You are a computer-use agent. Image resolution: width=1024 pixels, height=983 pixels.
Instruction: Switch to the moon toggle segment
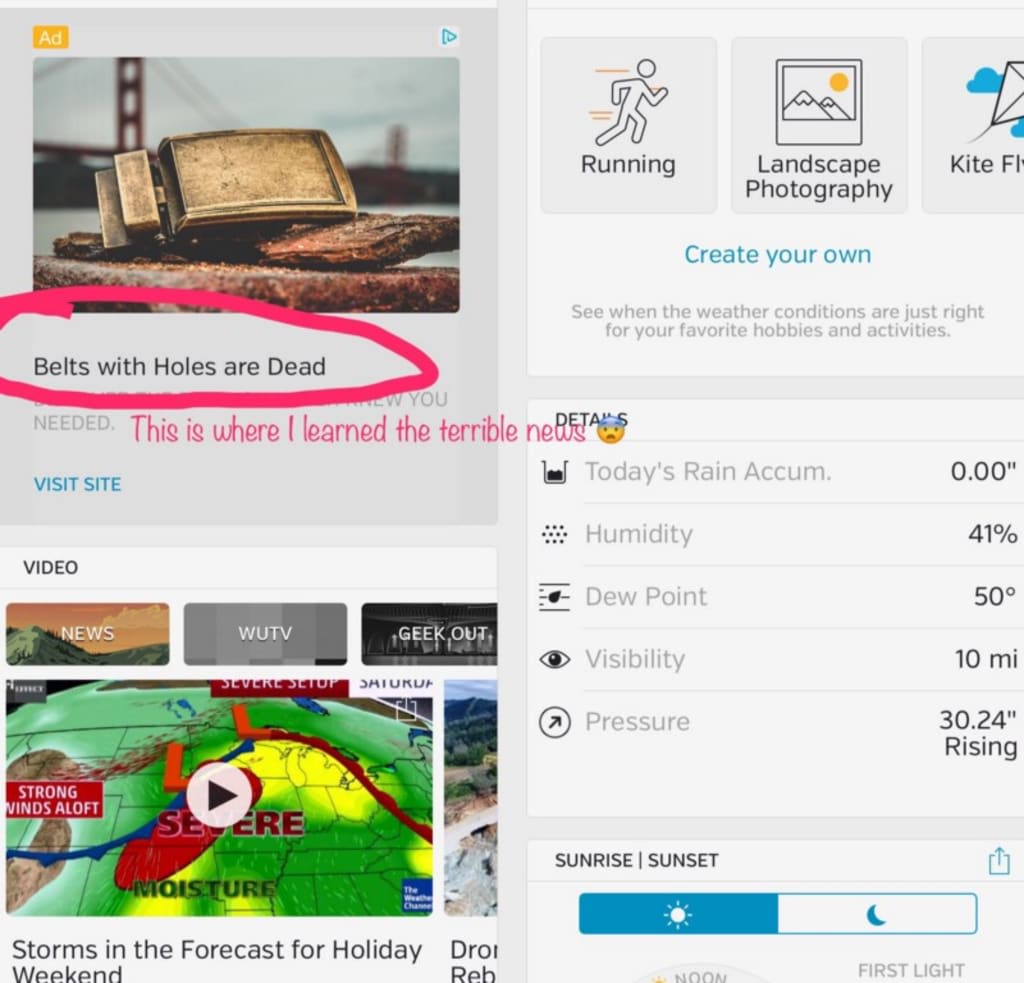point(877,914)
